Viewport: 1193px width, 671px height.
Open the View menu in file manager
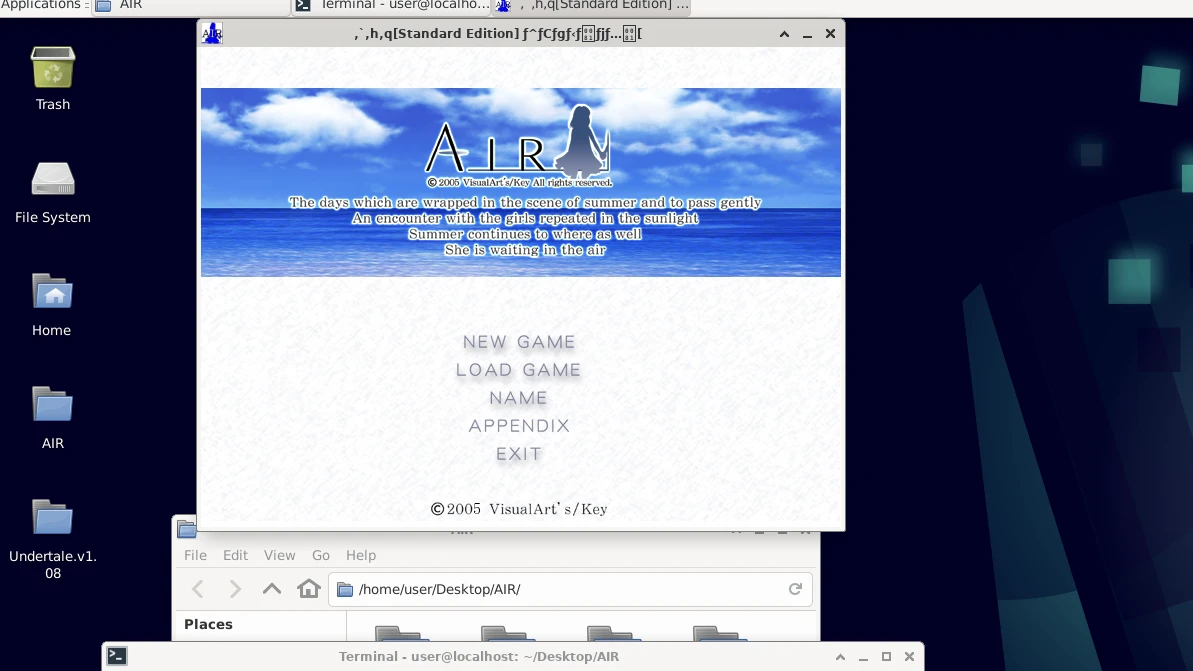pyautogui.click(x=279, y=555)
